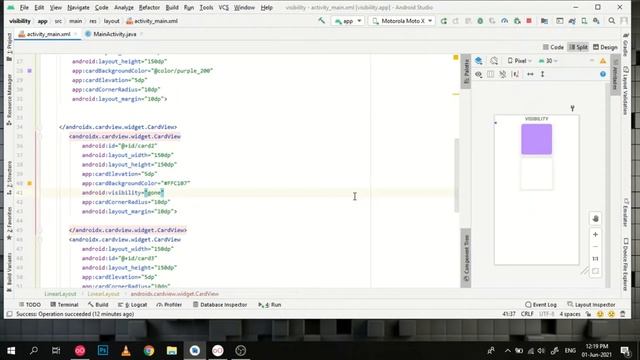
Task: Click the read-only lock icon in status bar
Action: click(x=588, y=314)
